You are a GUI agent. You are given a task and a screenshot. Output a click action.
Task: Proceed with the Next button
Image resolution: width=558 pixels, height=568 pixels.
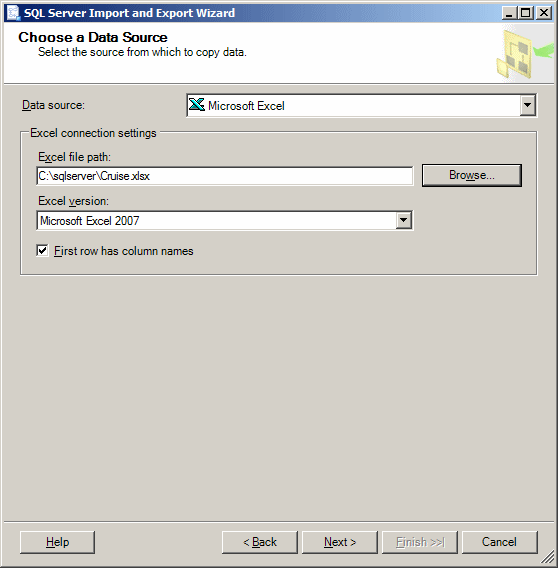coord(340,542)
